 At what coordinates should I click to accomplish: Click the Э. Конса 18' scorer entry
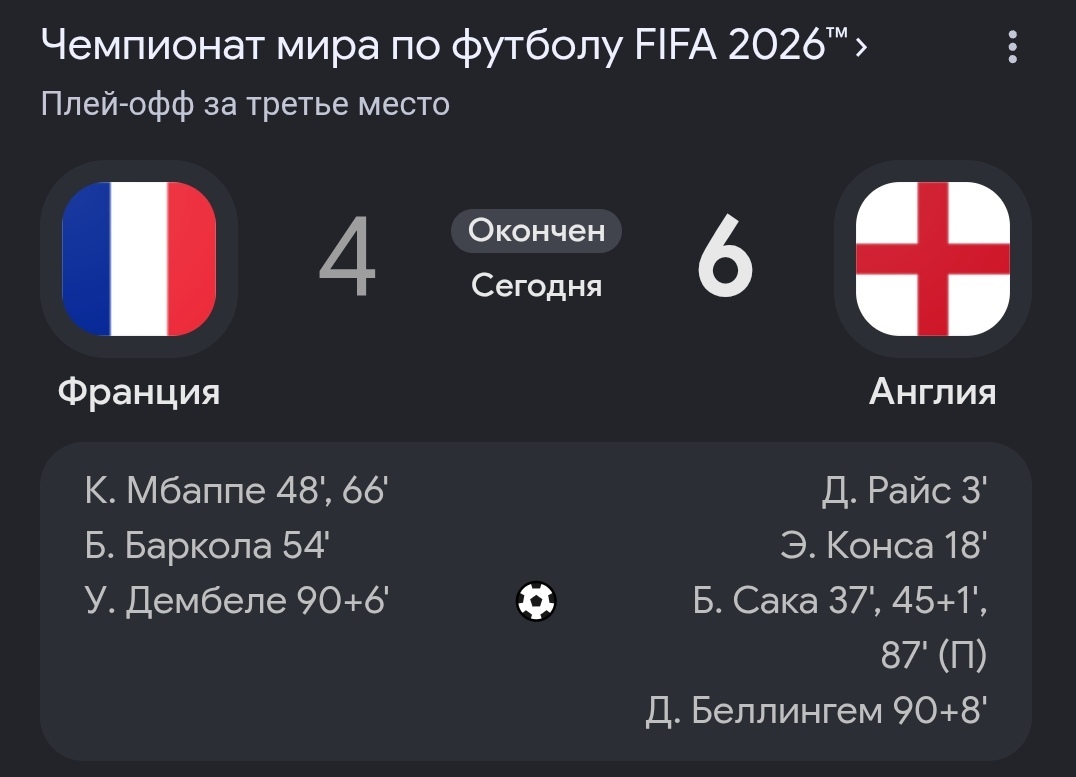pos(884,546)
